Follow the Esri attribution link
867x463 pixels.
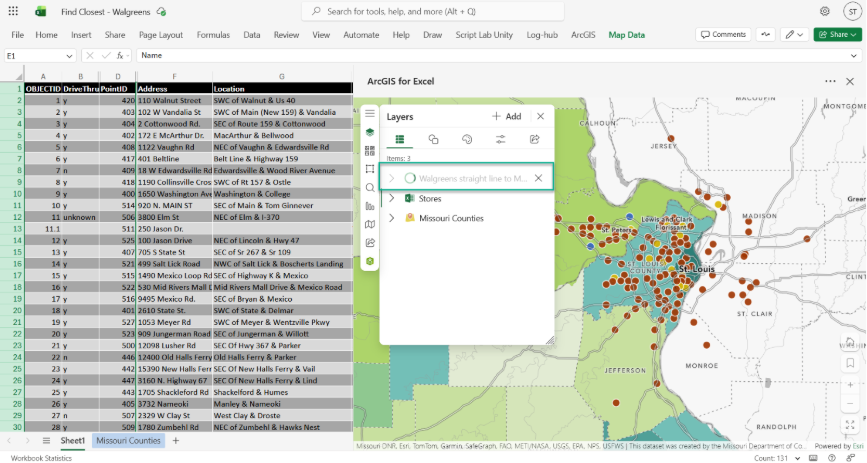click(x=858, y=446)
